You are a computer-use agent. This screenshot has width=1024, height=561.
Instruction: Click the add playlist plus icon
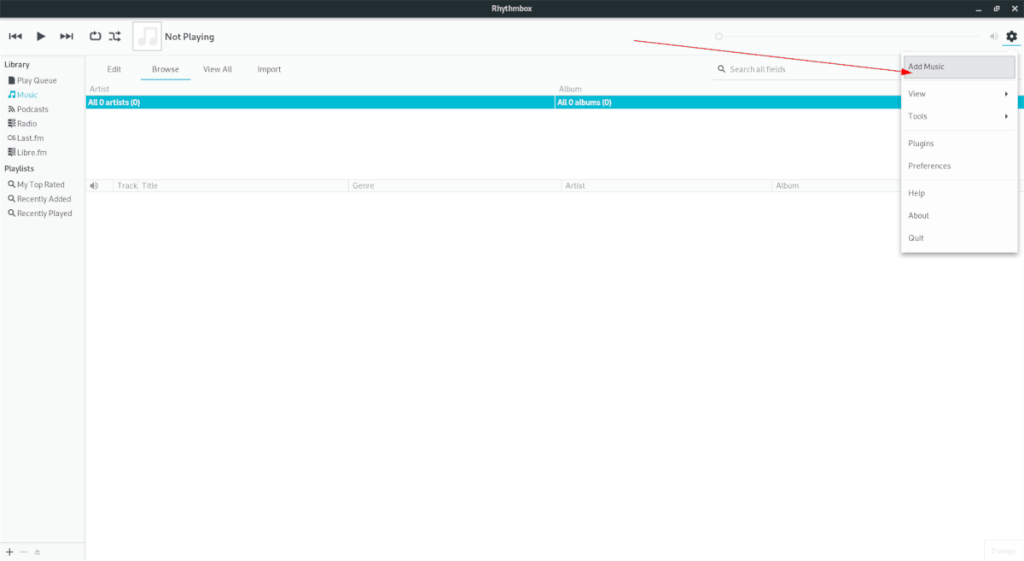[x=10, y=552]
